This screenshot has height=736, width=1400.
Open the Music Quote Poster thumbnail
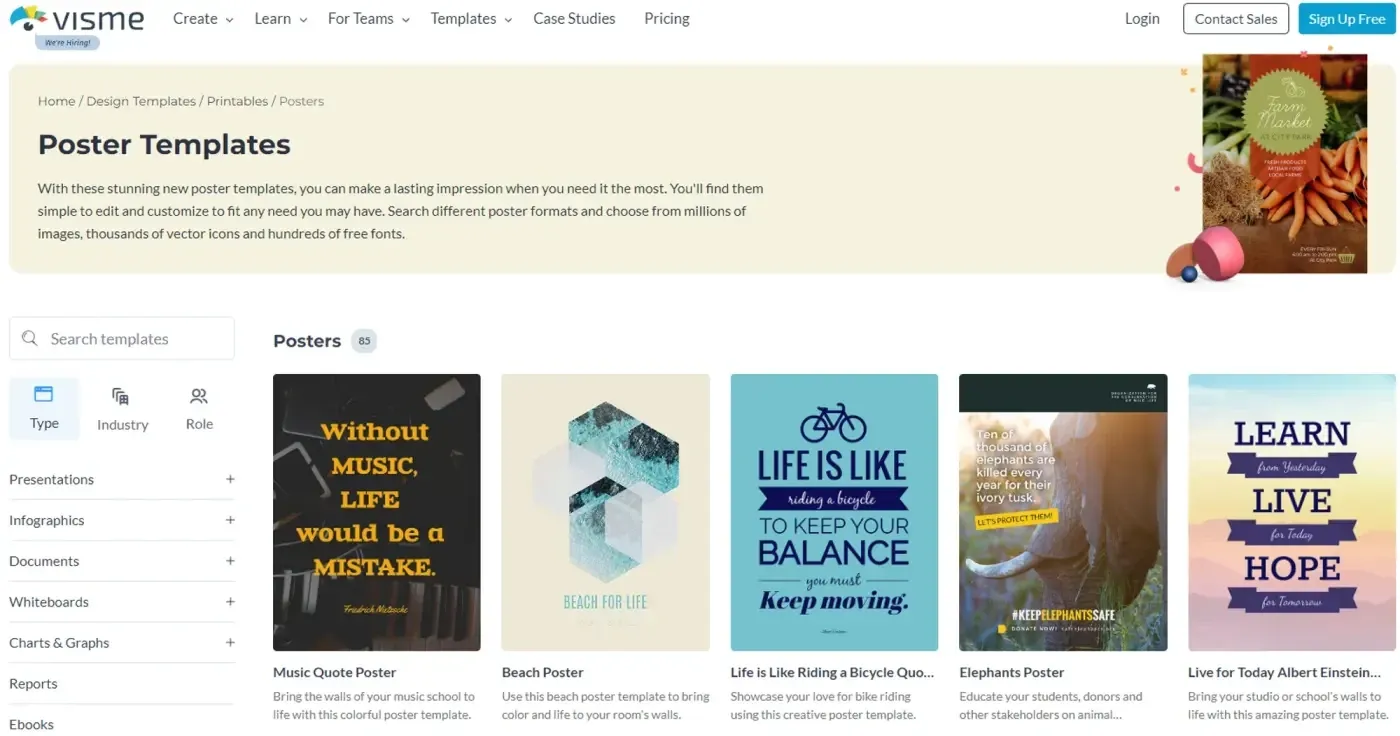pyautogui.click(x=376, y=512)
